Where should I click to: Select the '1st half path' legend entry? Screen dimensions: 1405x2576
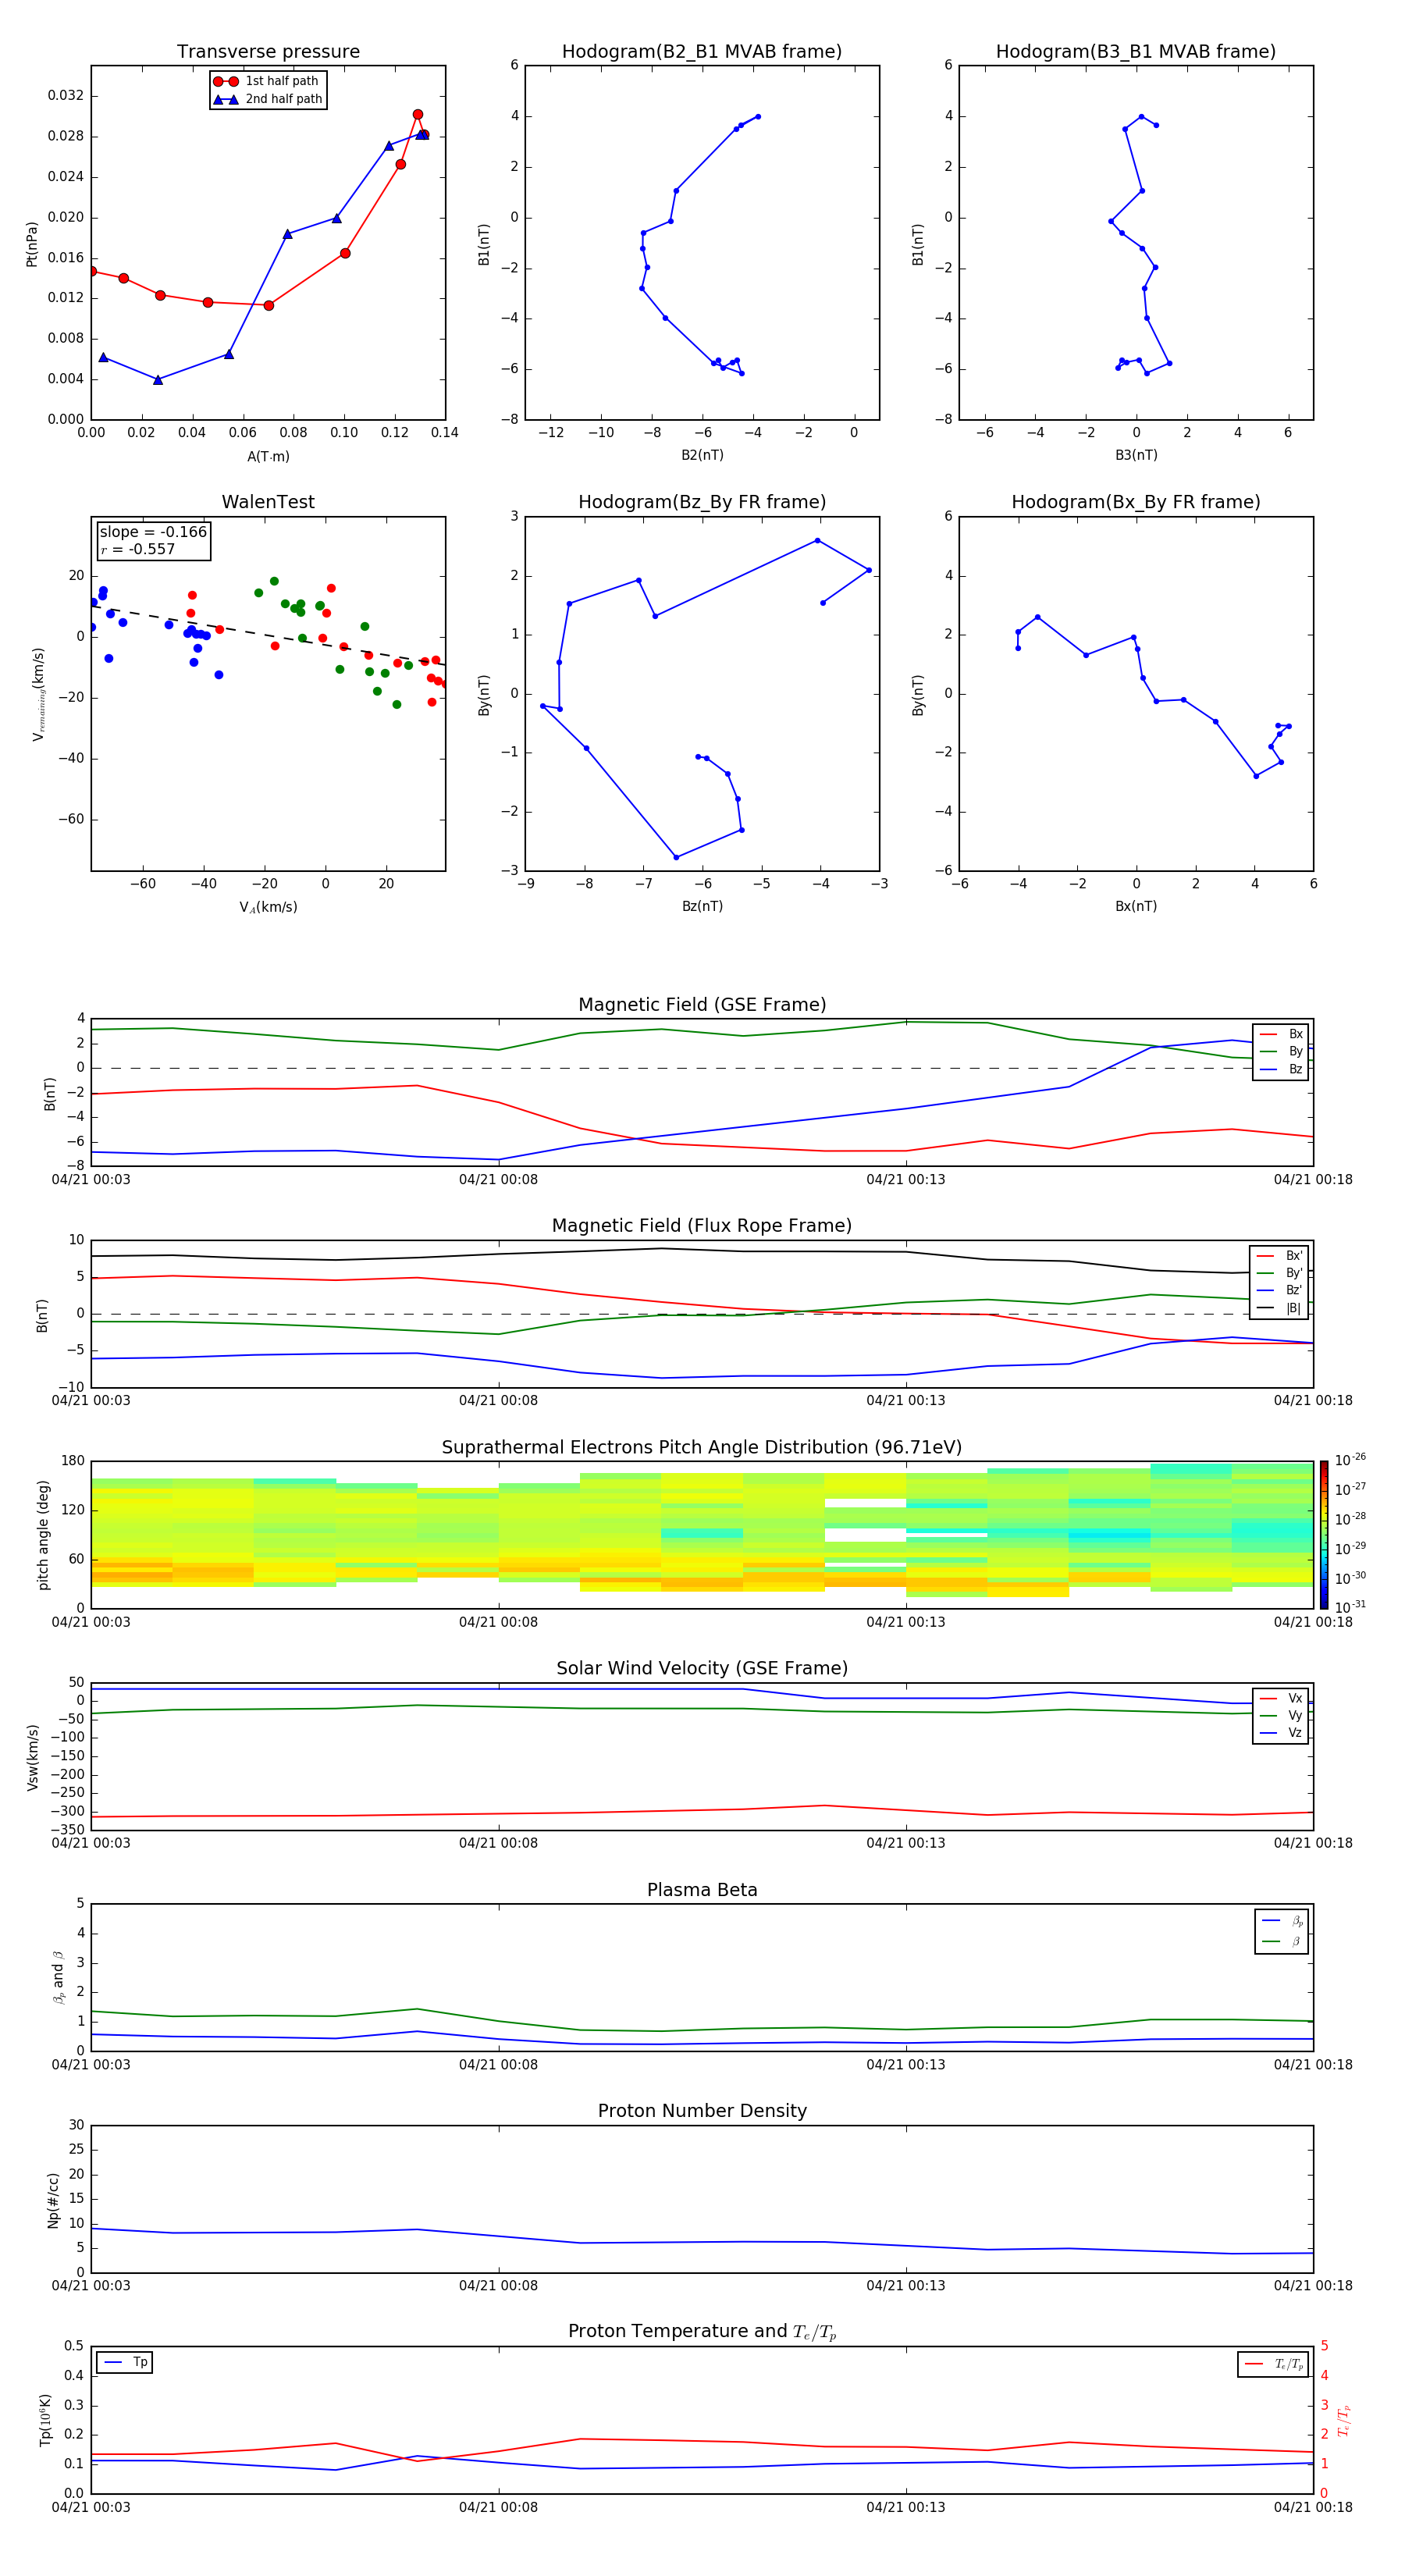[x=267, y=81]
